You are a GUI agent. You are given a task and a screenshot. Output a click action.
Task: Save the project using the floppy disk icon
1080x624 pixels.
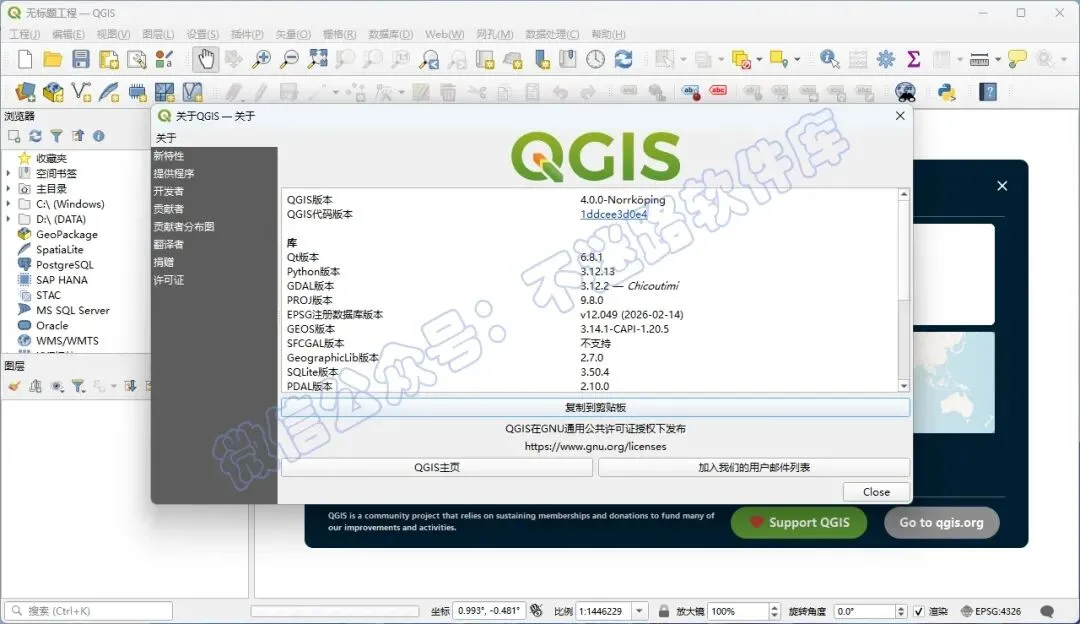[x=81, y=60]
